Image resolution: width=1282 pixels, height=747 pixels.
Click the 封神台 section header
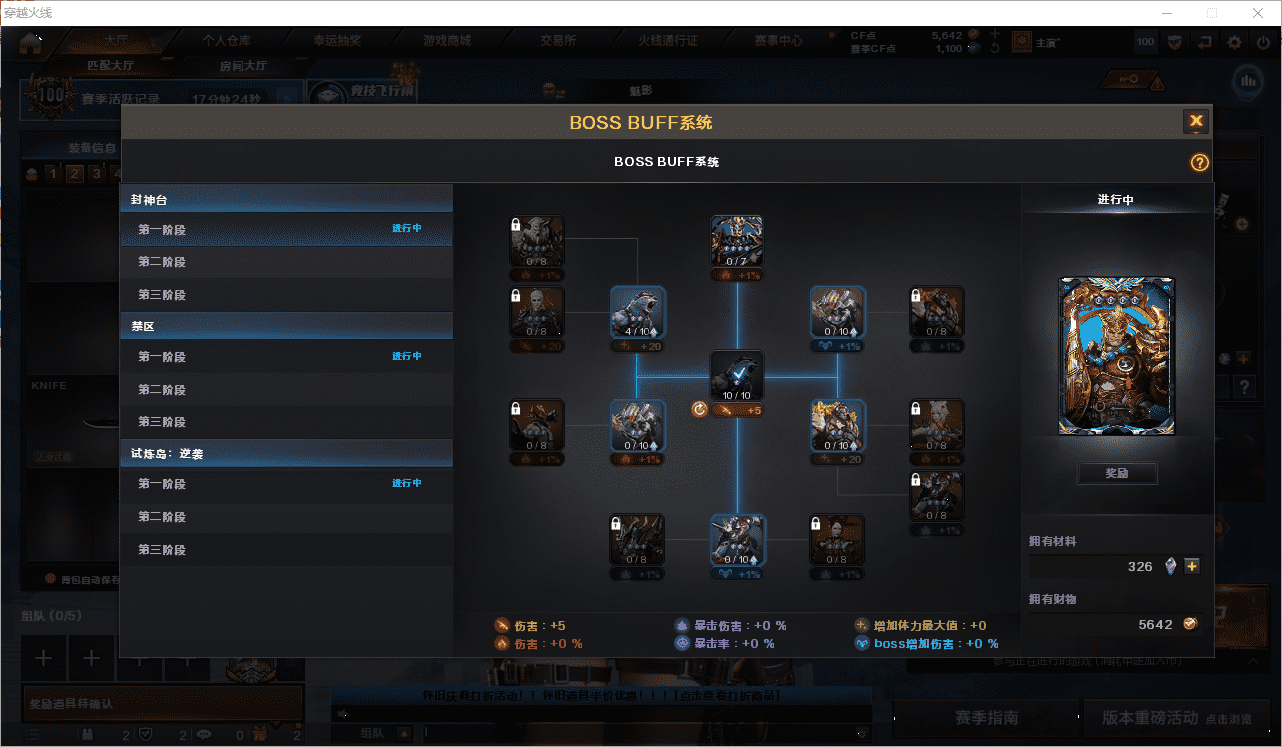pyautogui.click(x=286, y=200)
